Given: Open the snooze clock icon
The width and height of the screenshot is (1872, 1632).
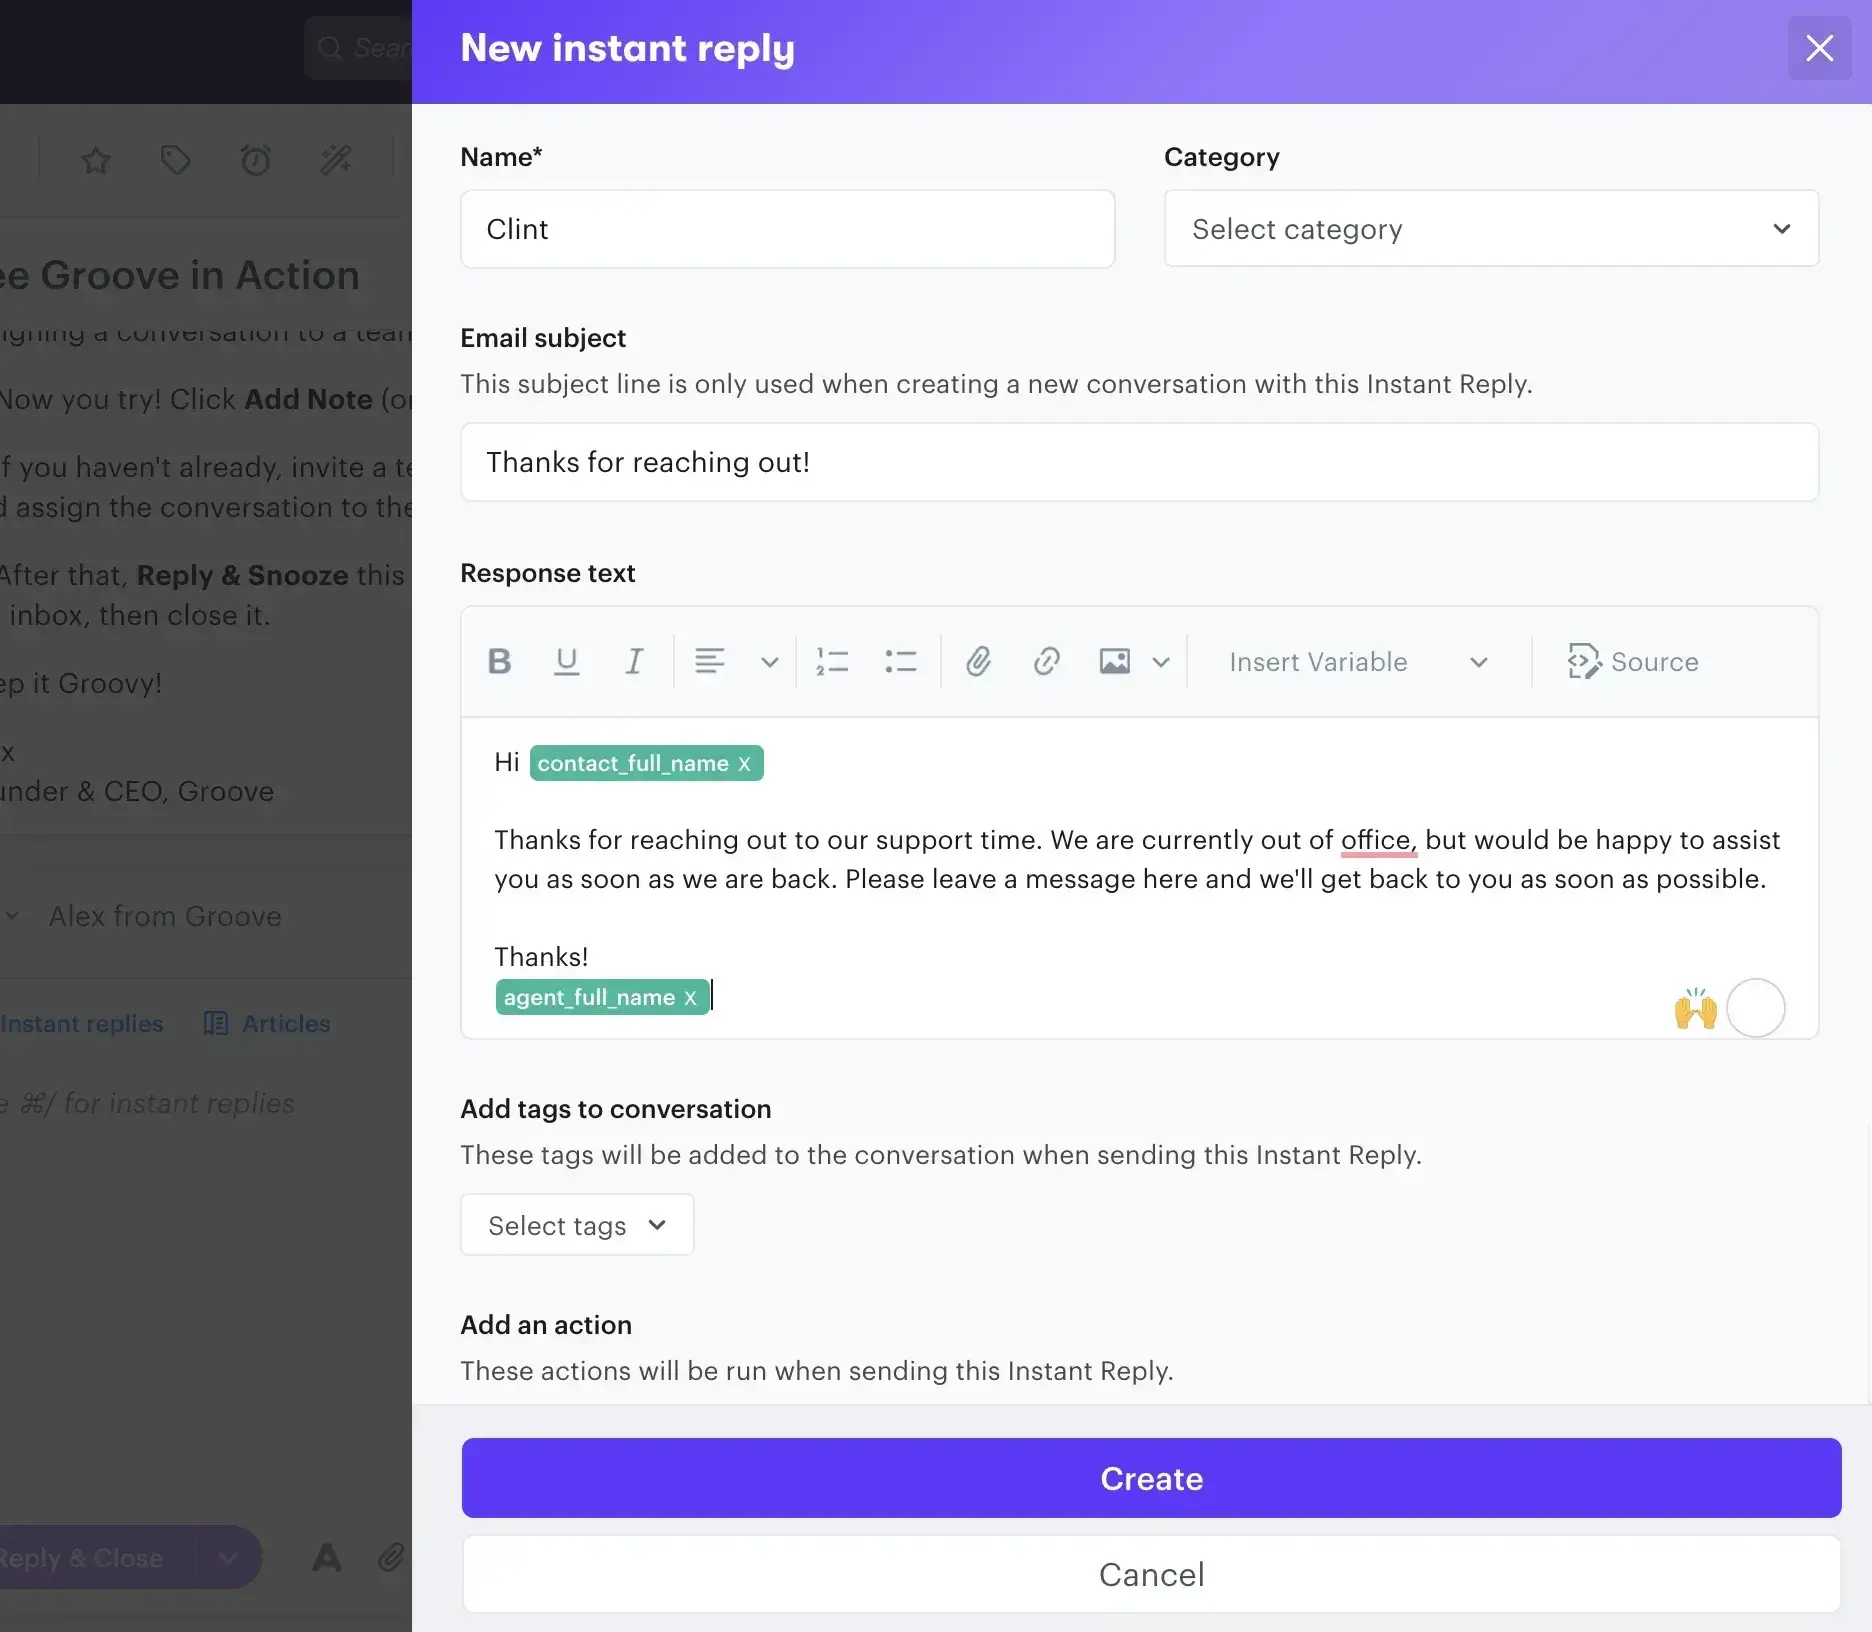Looking at the screenshot, I should tap(256, 160).
